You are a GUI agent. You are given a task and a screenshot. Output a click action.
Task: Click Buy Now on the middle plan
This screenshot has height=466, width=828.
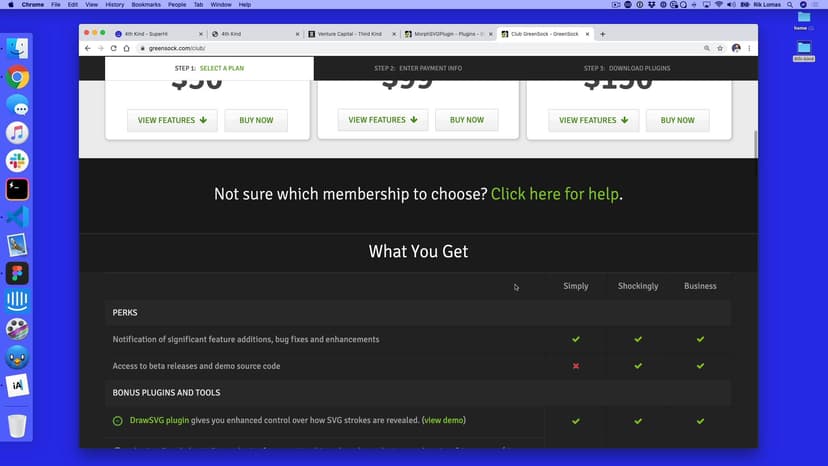coord(467,120)
